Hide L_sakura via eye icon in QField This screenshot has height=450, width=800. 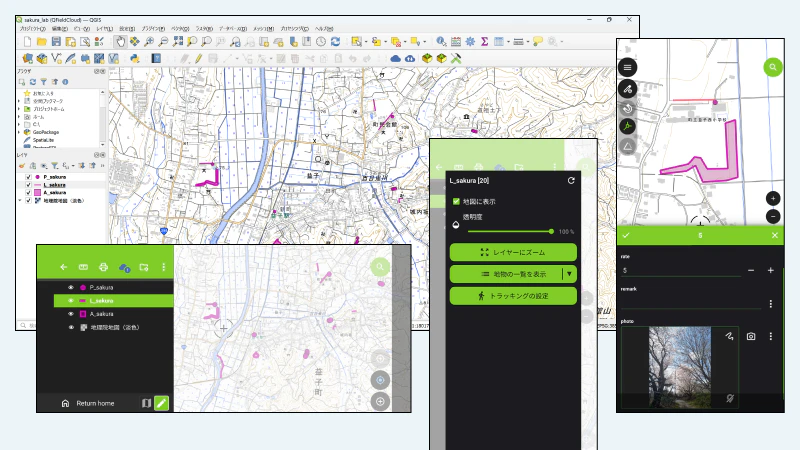(x=71, y=301)
